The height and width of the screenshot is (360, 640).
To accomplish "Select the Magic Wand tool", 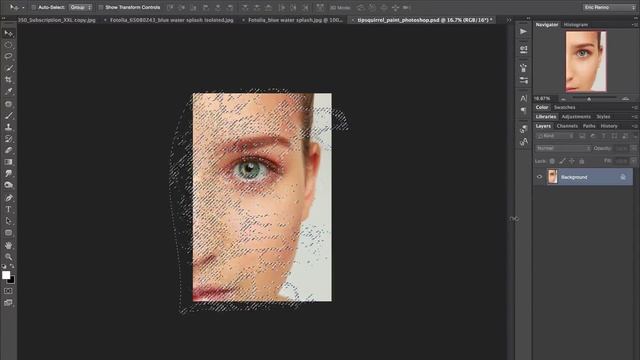I will 9,68.
